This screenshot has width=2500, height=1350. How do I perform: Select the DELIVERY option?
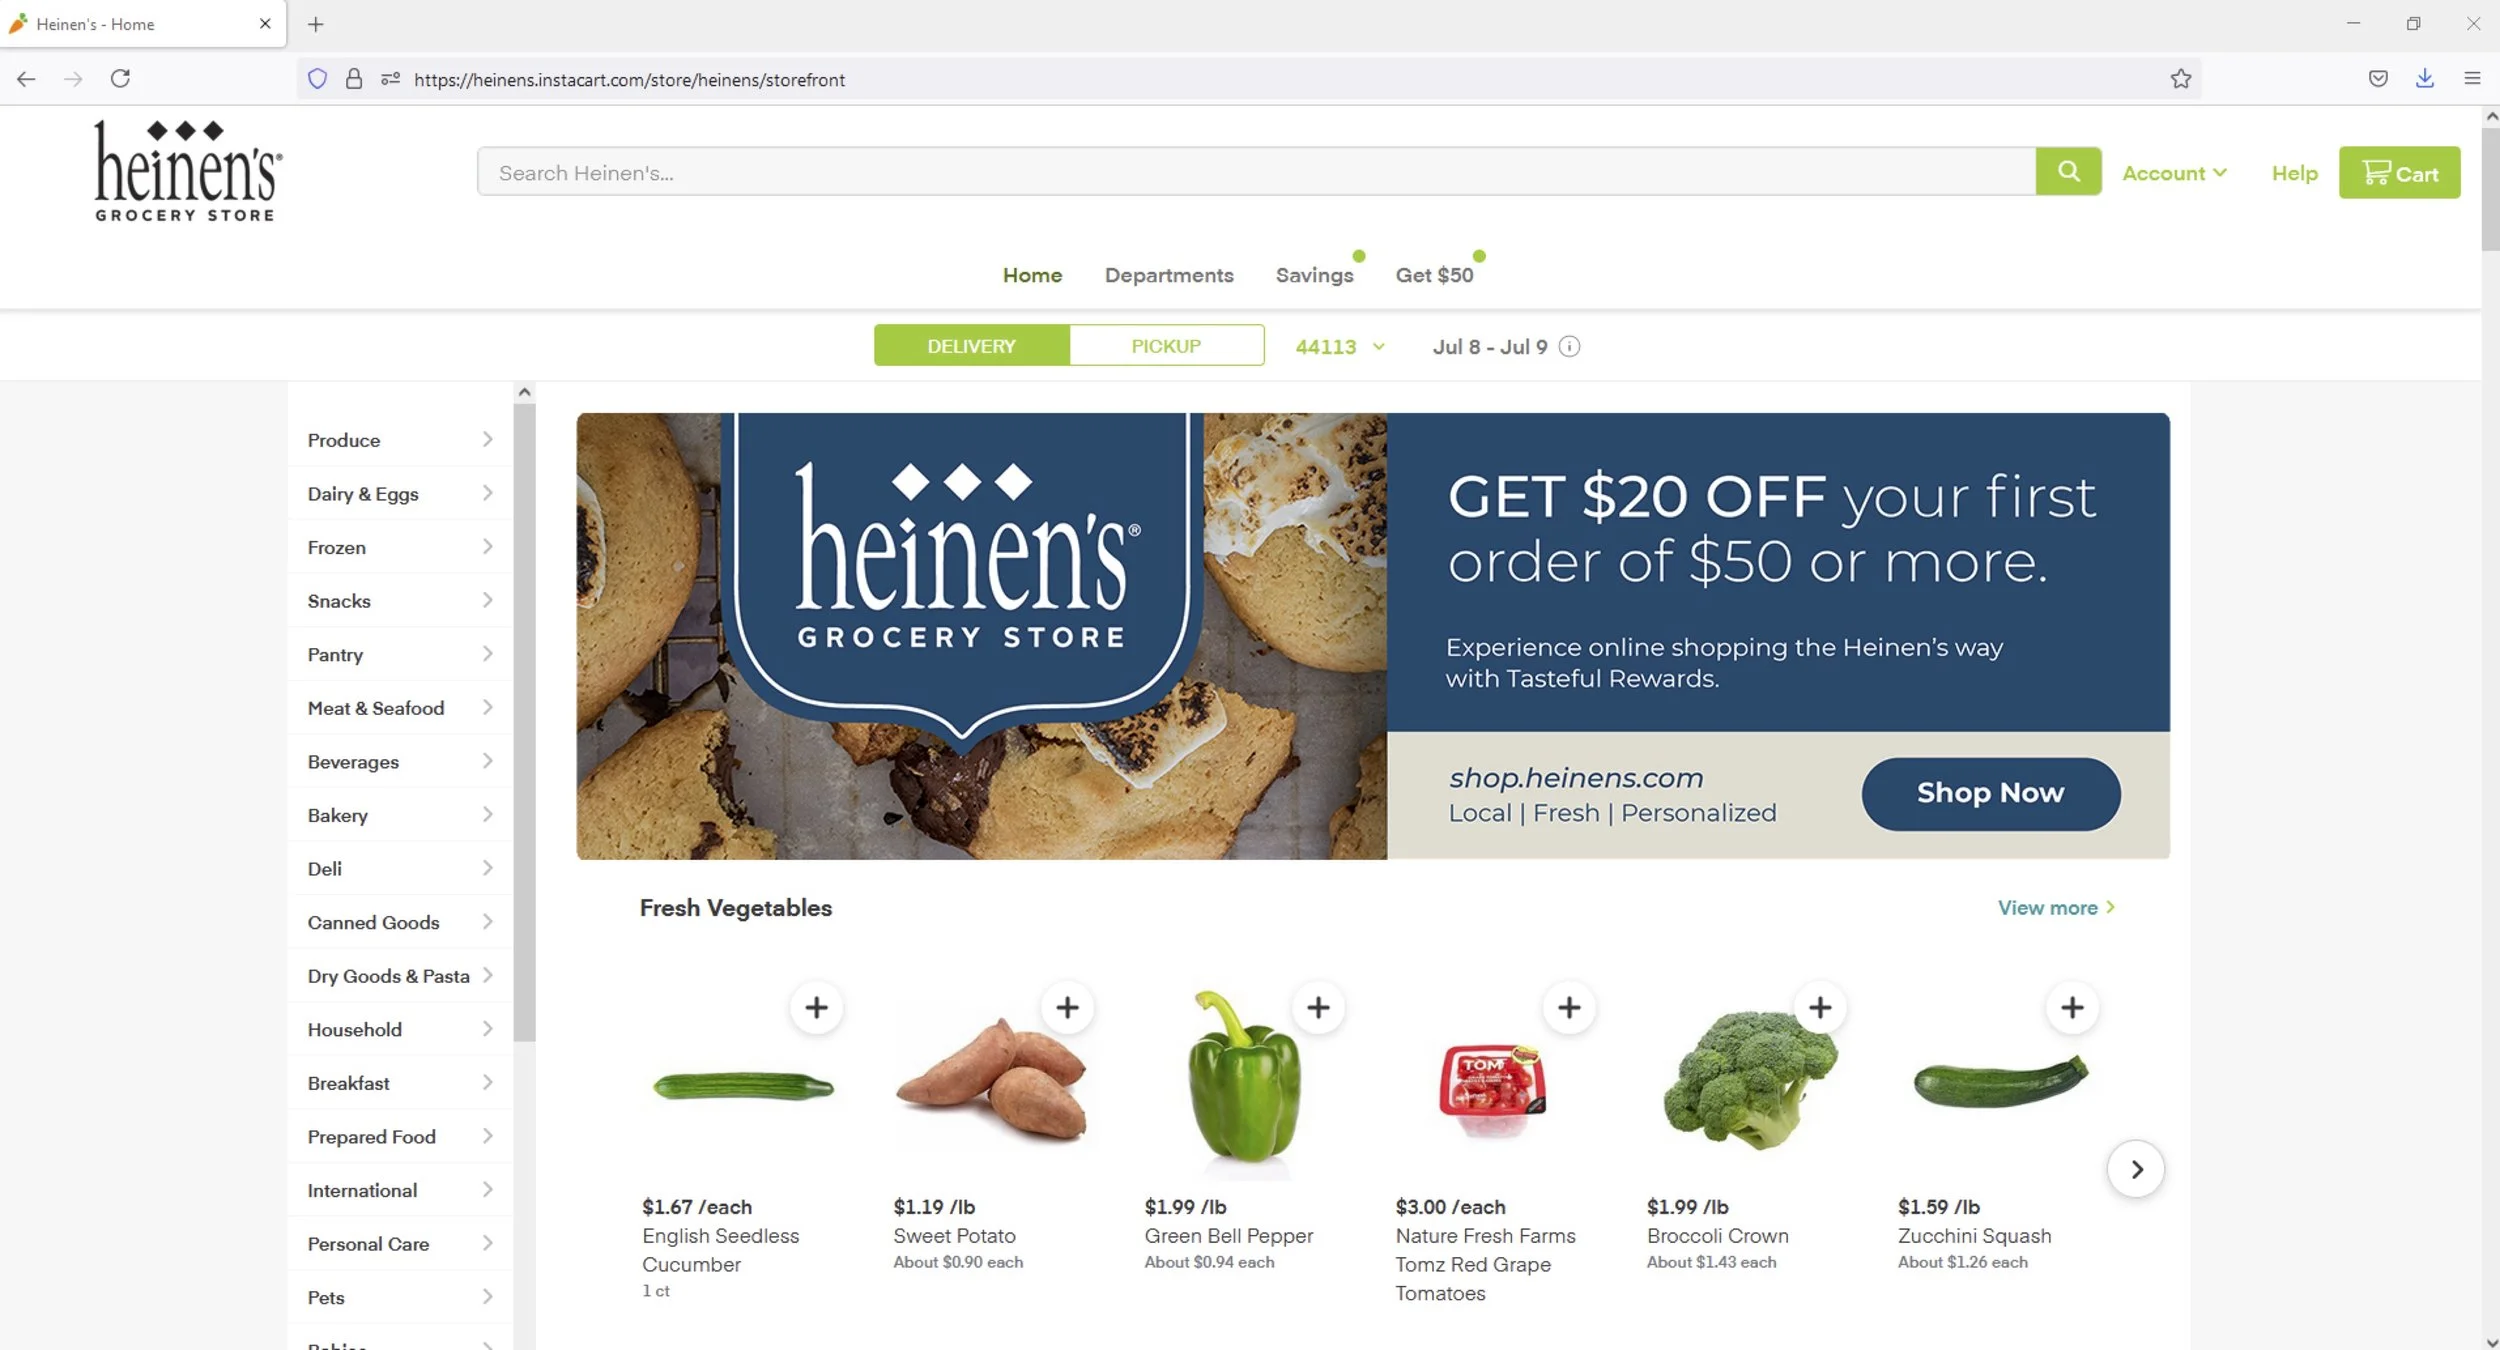pos(971,346)
